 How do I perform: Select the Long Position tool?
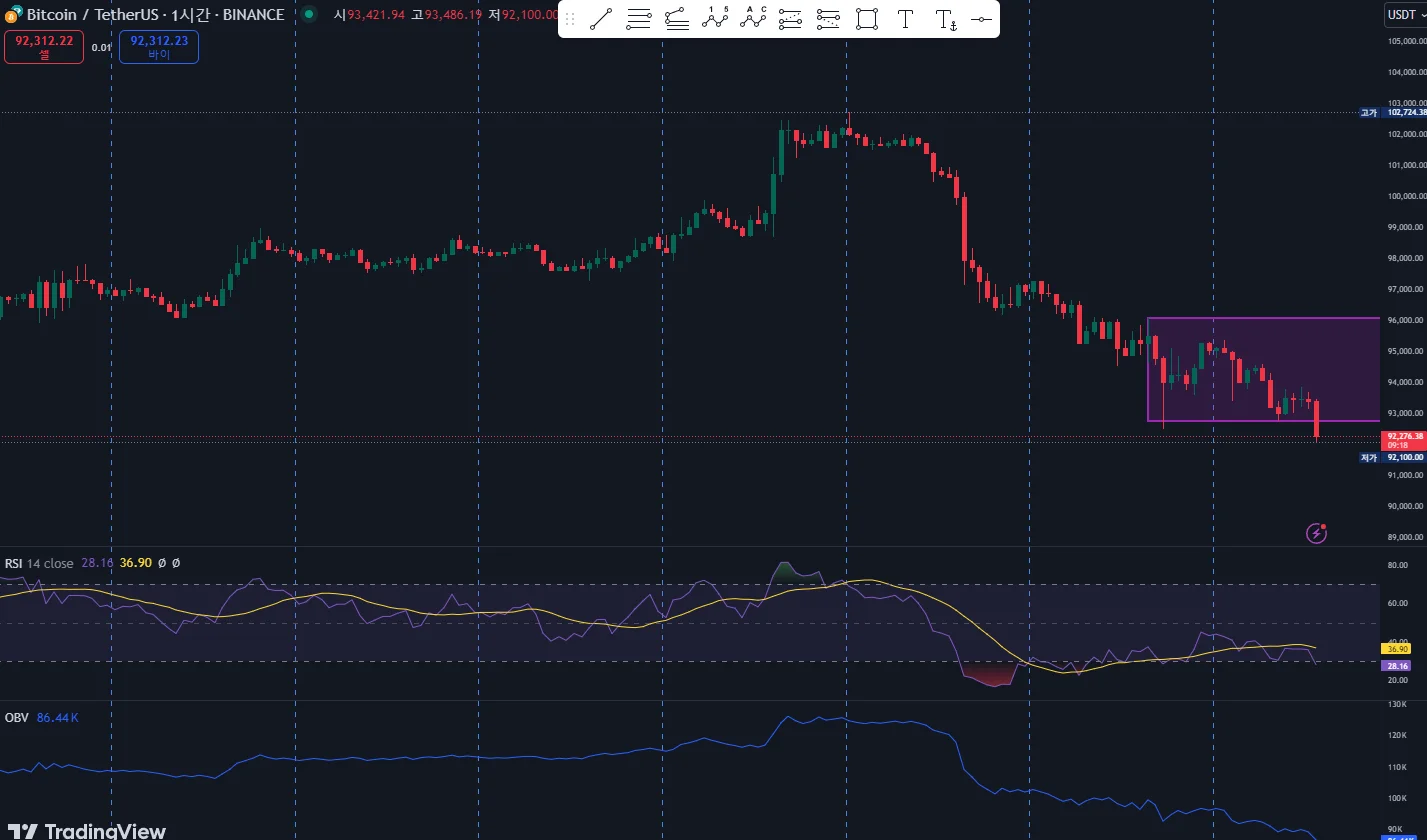(x=790, y=19)
